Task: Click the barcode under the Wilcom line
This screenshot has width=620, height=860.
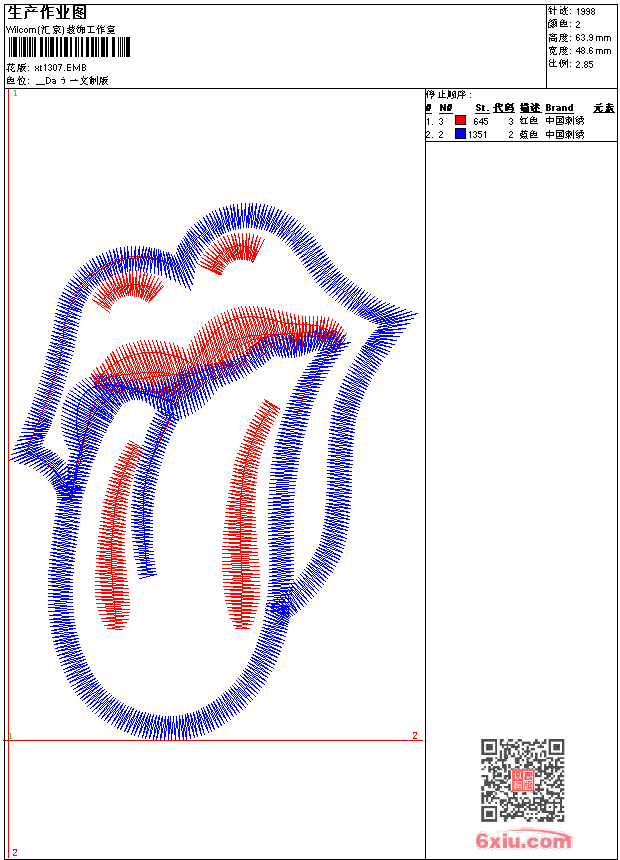Action: (x=69, y=47)
